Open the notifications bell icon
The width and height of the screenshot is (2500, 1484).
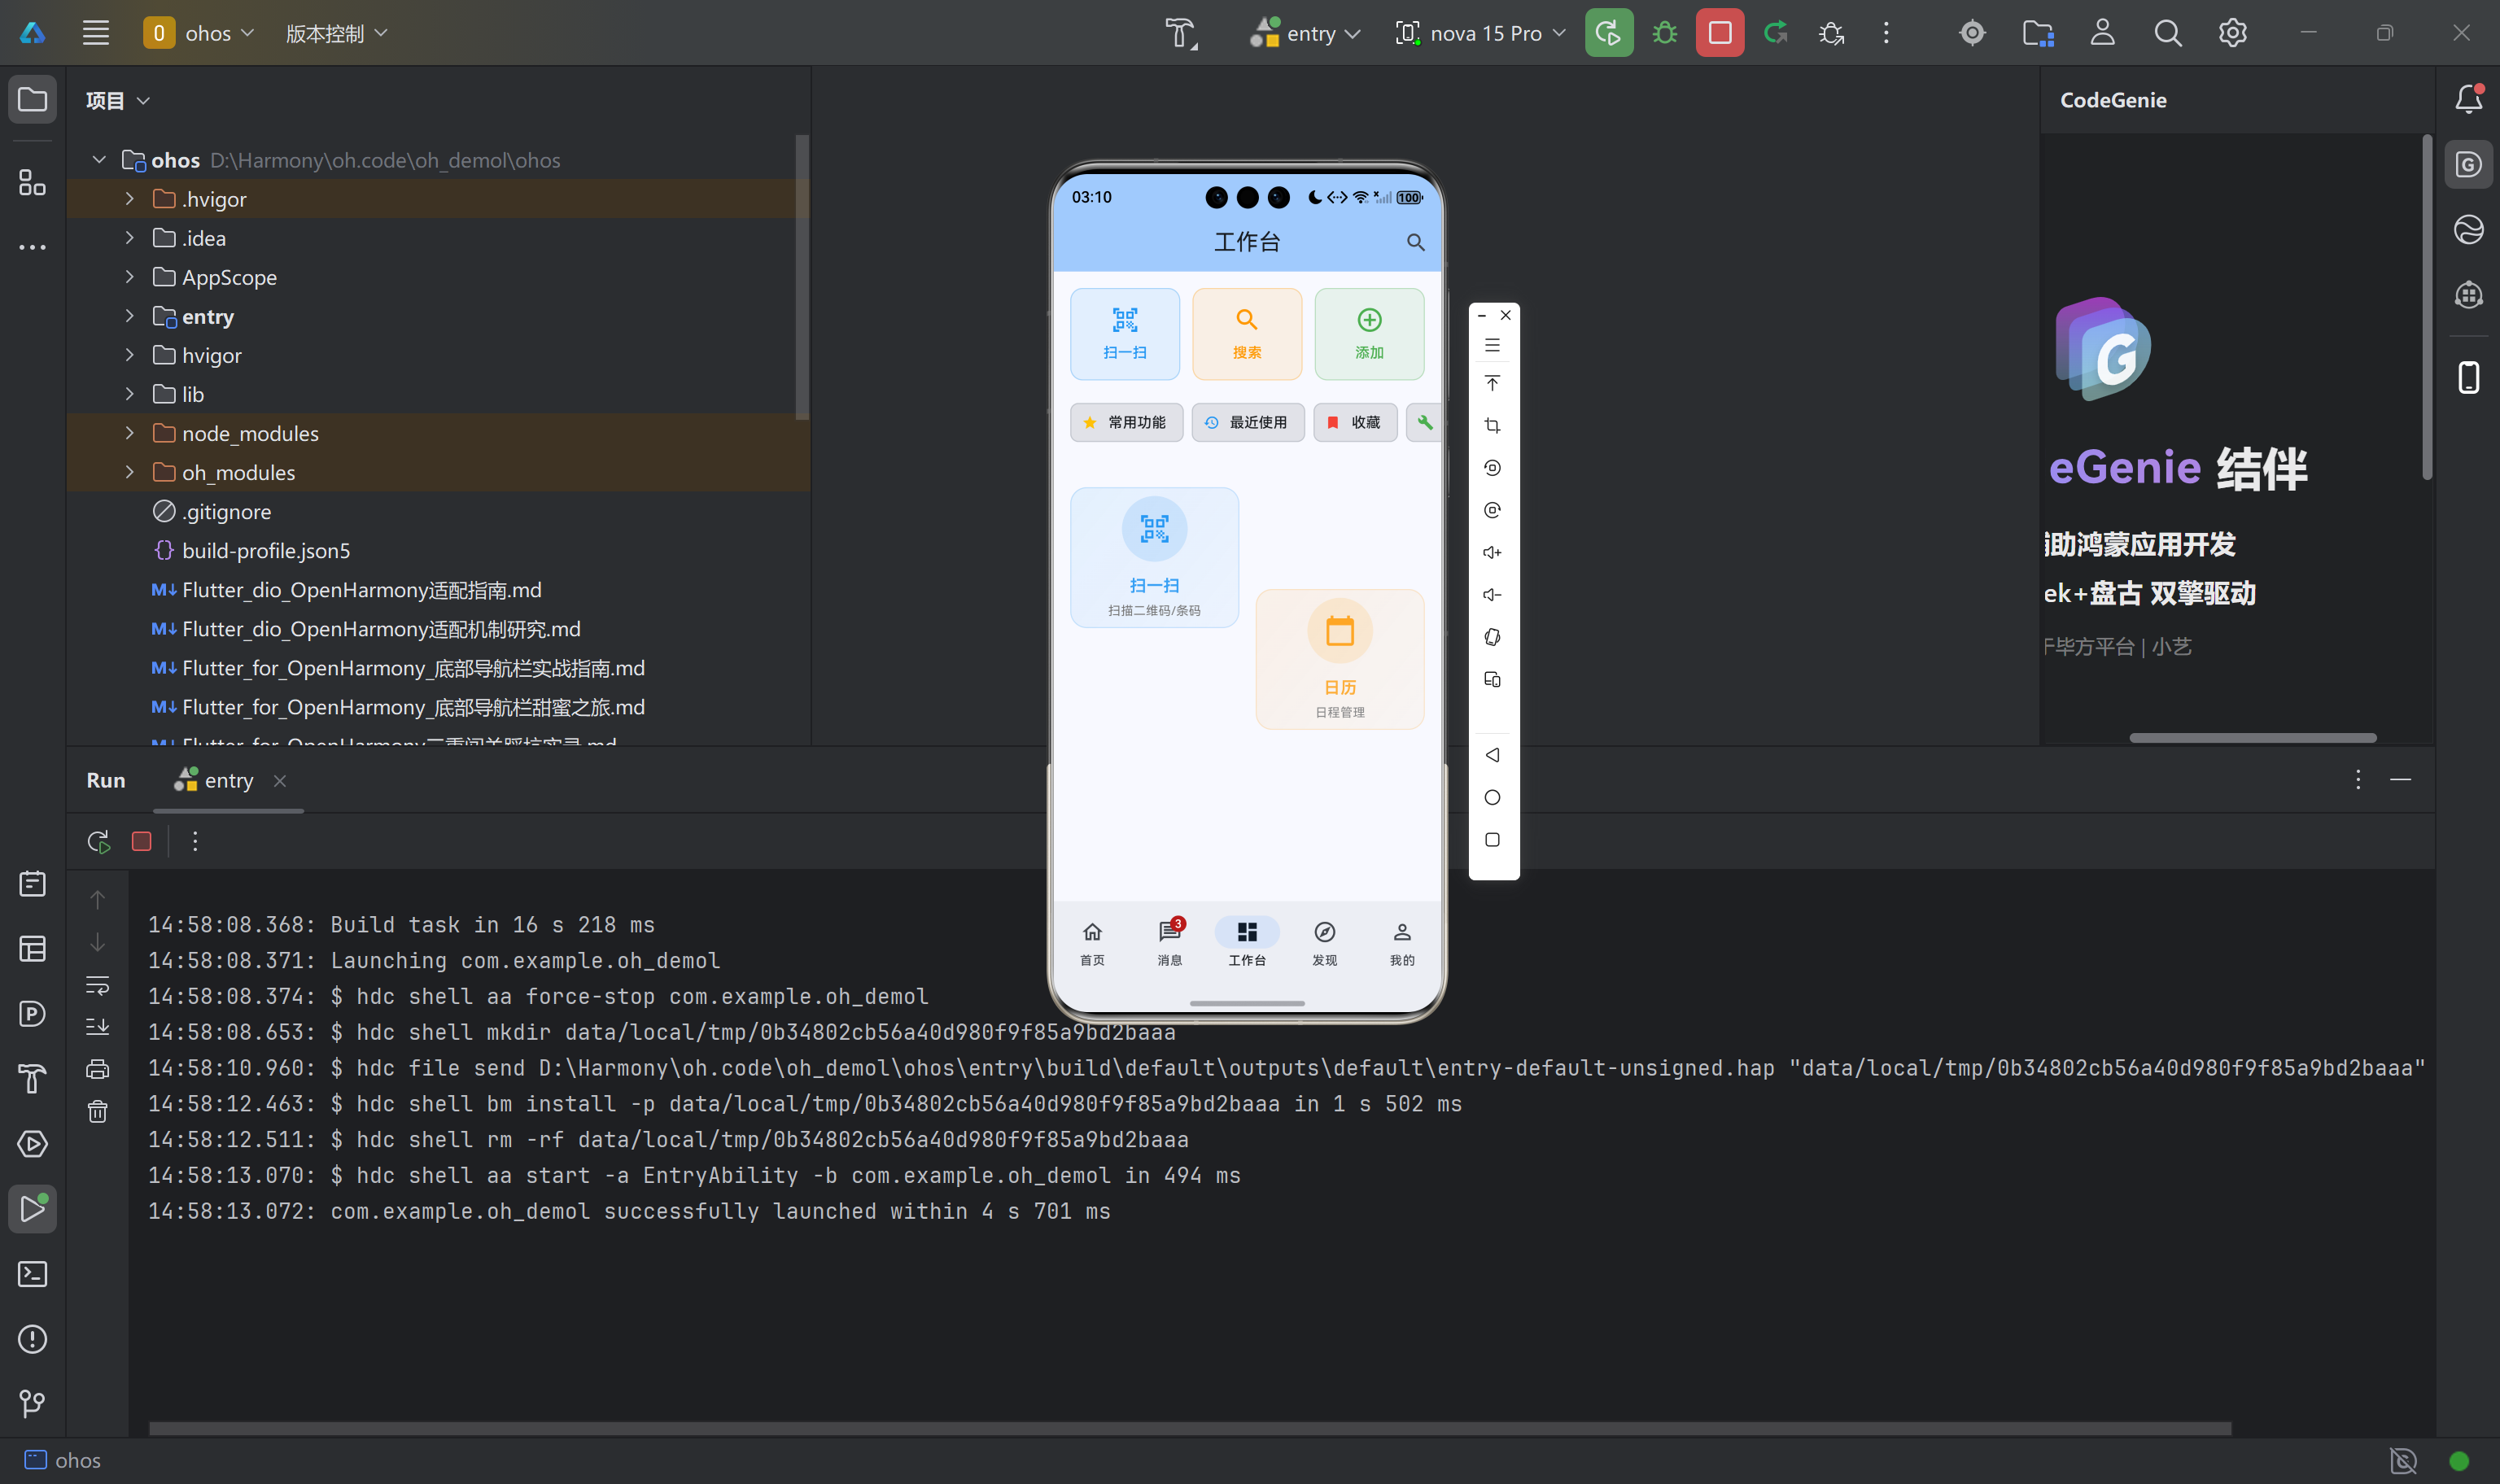point(2468,99)
